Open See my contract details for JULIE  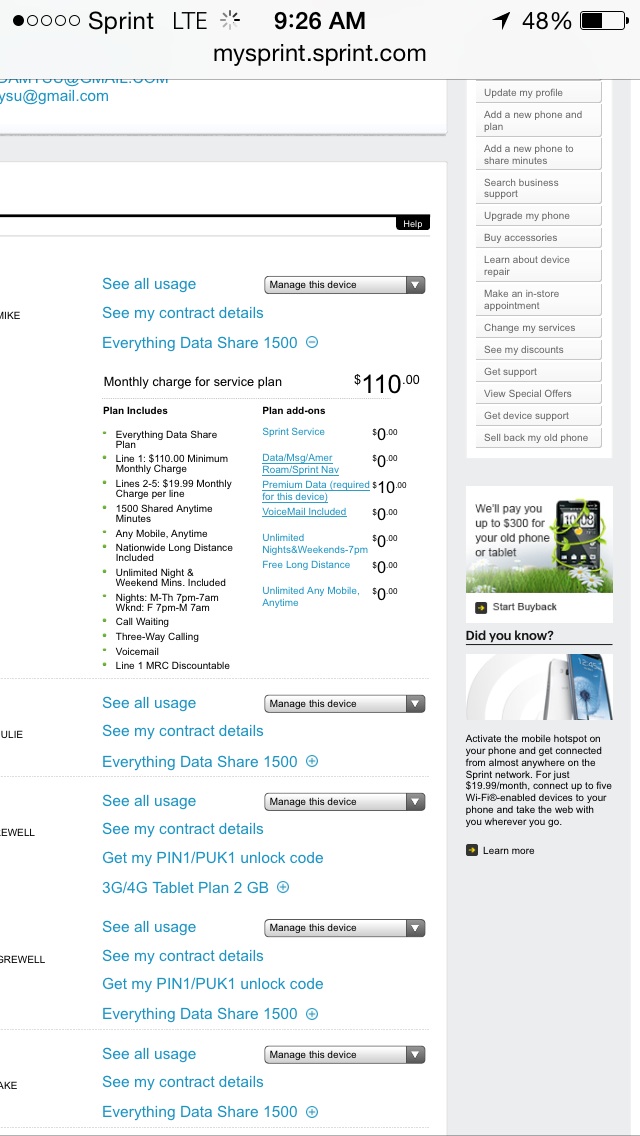click(x=183, y=731)
